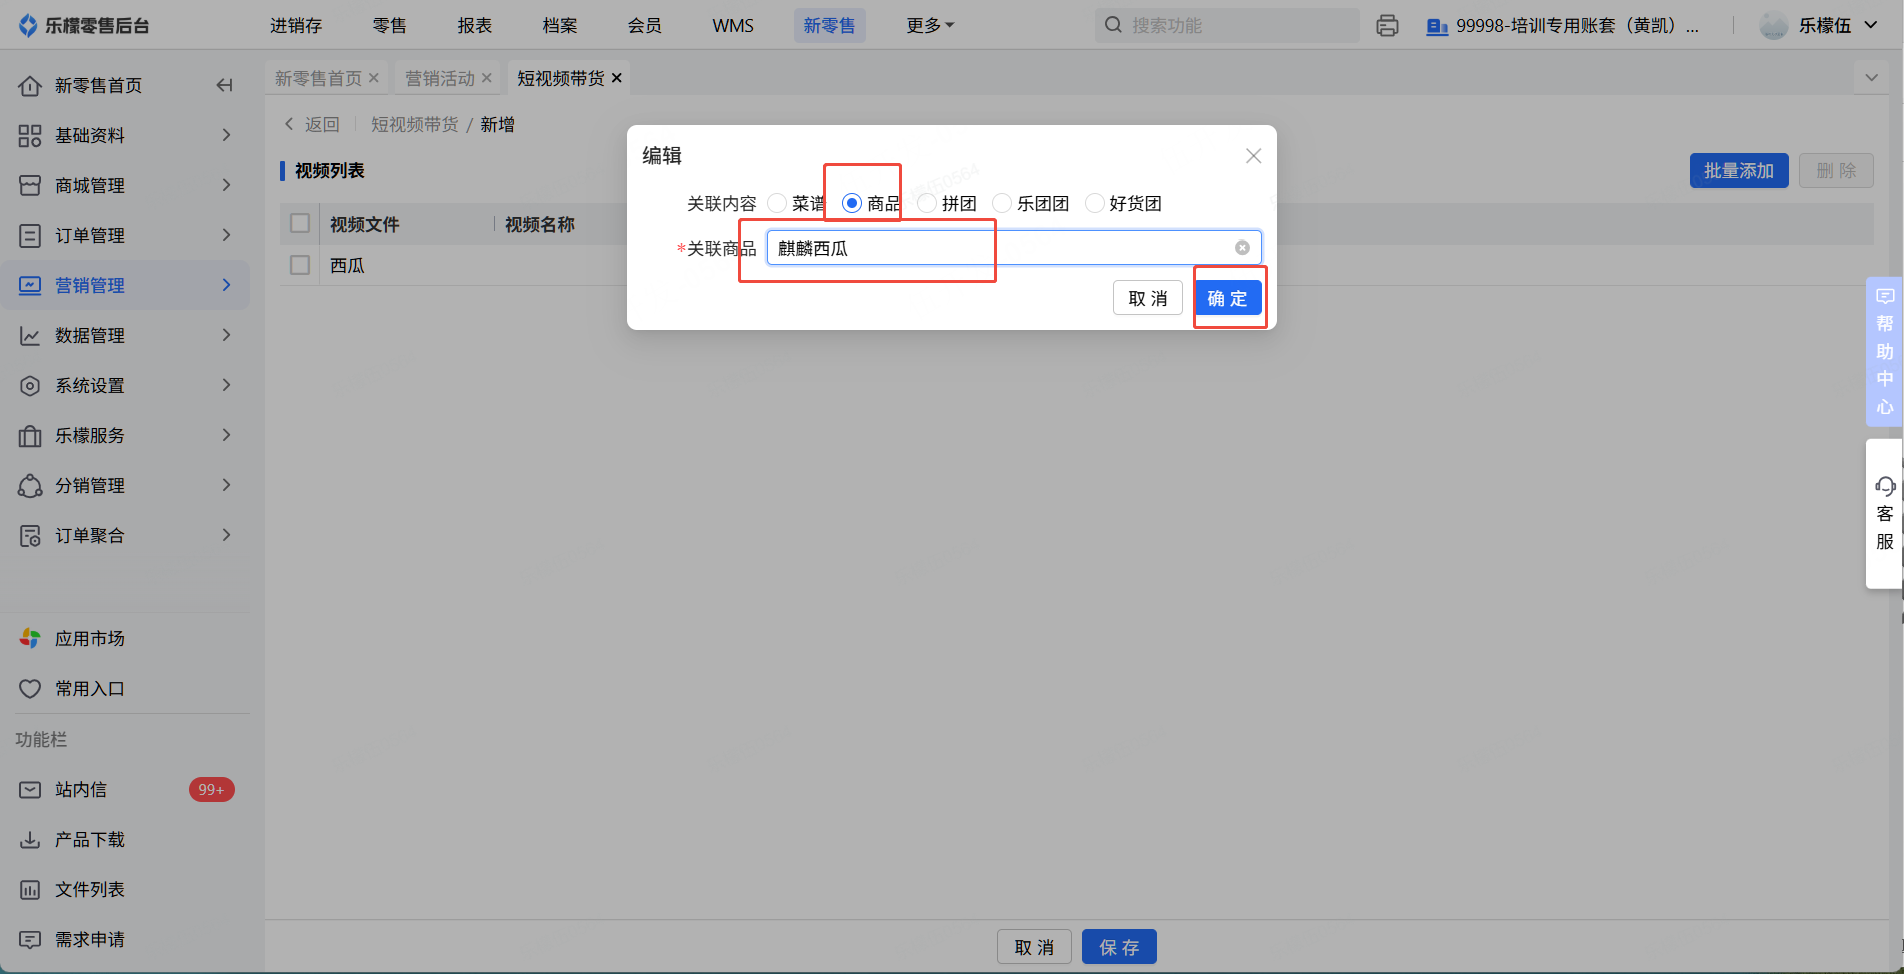The image size is (1904, 974).
Task: Click the 订单管理 list icon
Action: (x=30, y=236)
